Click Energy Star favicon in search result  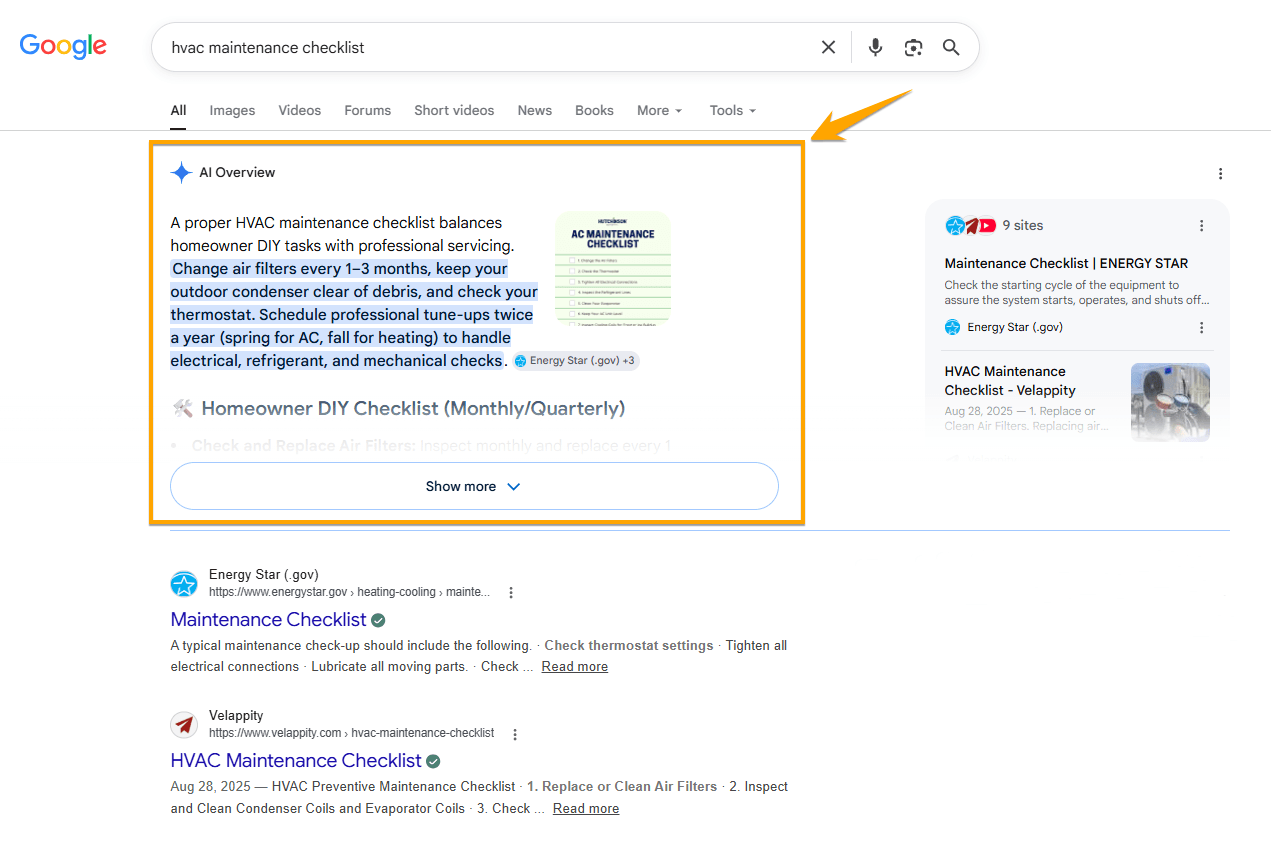[x=184, y=584]
